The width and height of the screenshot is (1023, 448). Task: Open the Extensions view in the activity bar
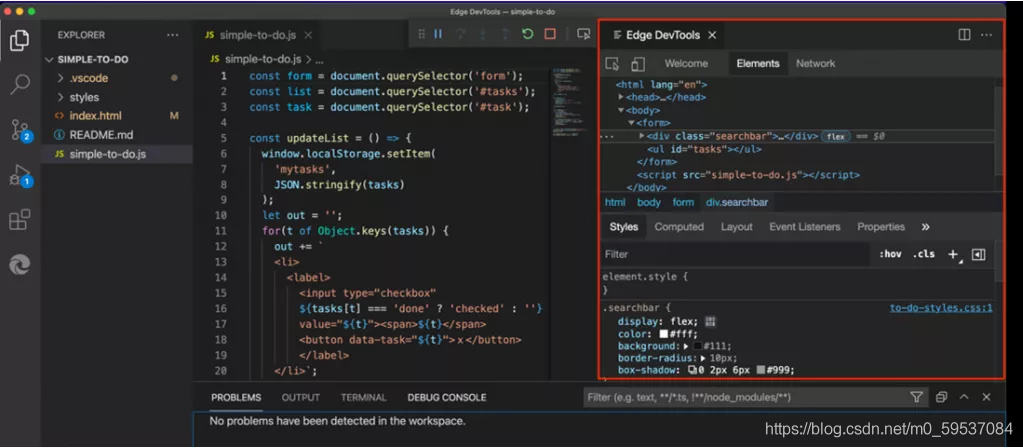click(x=20, y=220)
